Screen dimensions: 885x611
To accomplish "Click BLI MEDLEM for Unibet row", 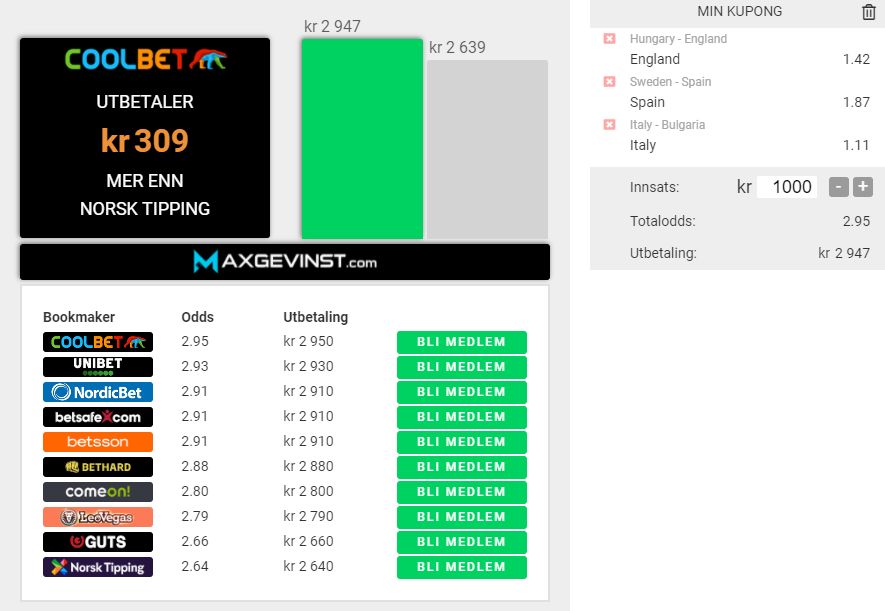I will click(462, 367).
